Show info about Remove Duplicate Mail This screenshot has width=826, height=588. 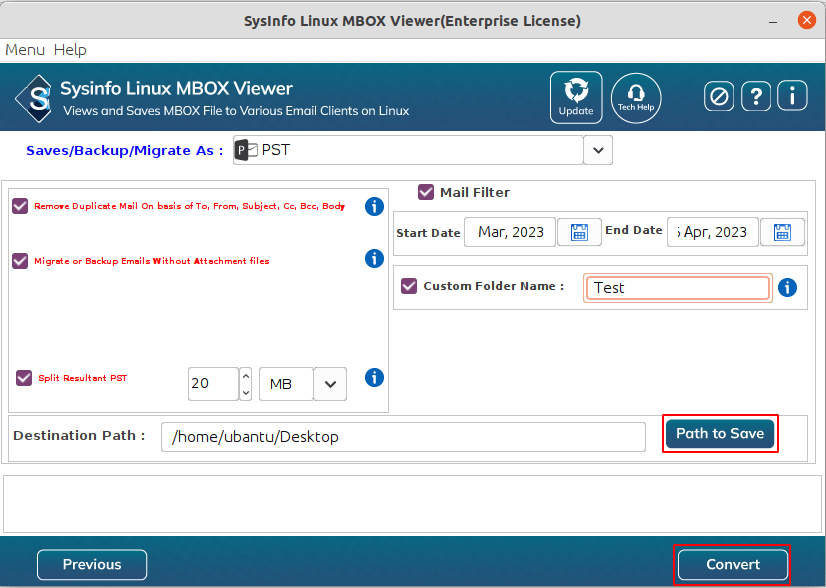[x=374, y=207]
